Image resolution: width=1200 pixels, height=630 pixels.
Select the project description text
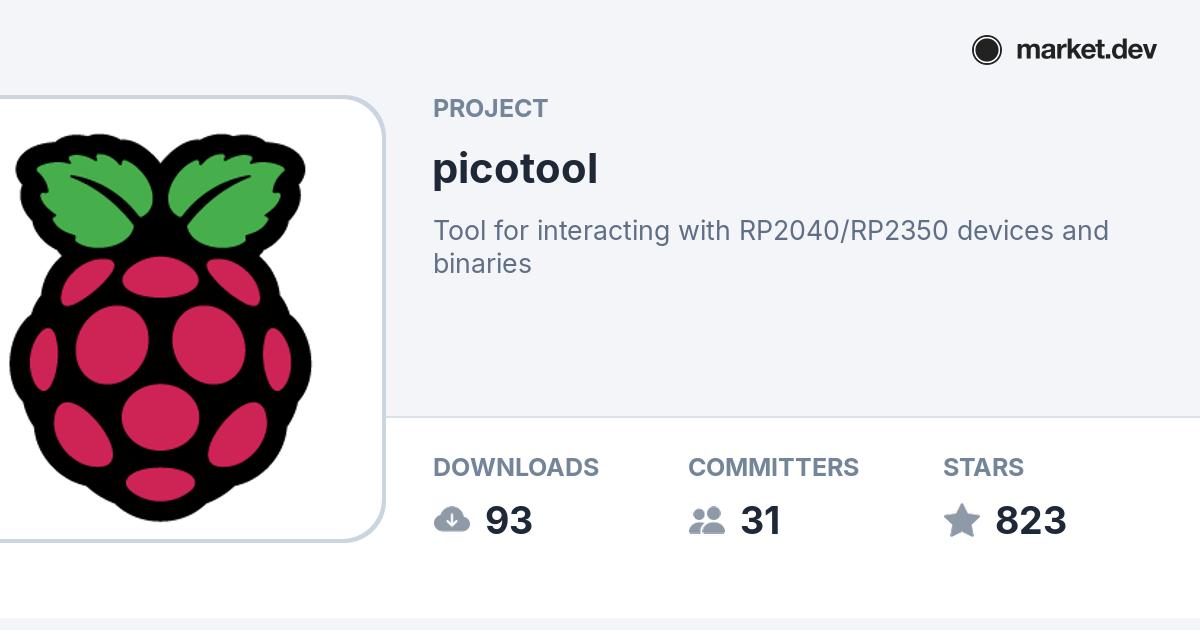pyautogui.click(x=771, y=247)
